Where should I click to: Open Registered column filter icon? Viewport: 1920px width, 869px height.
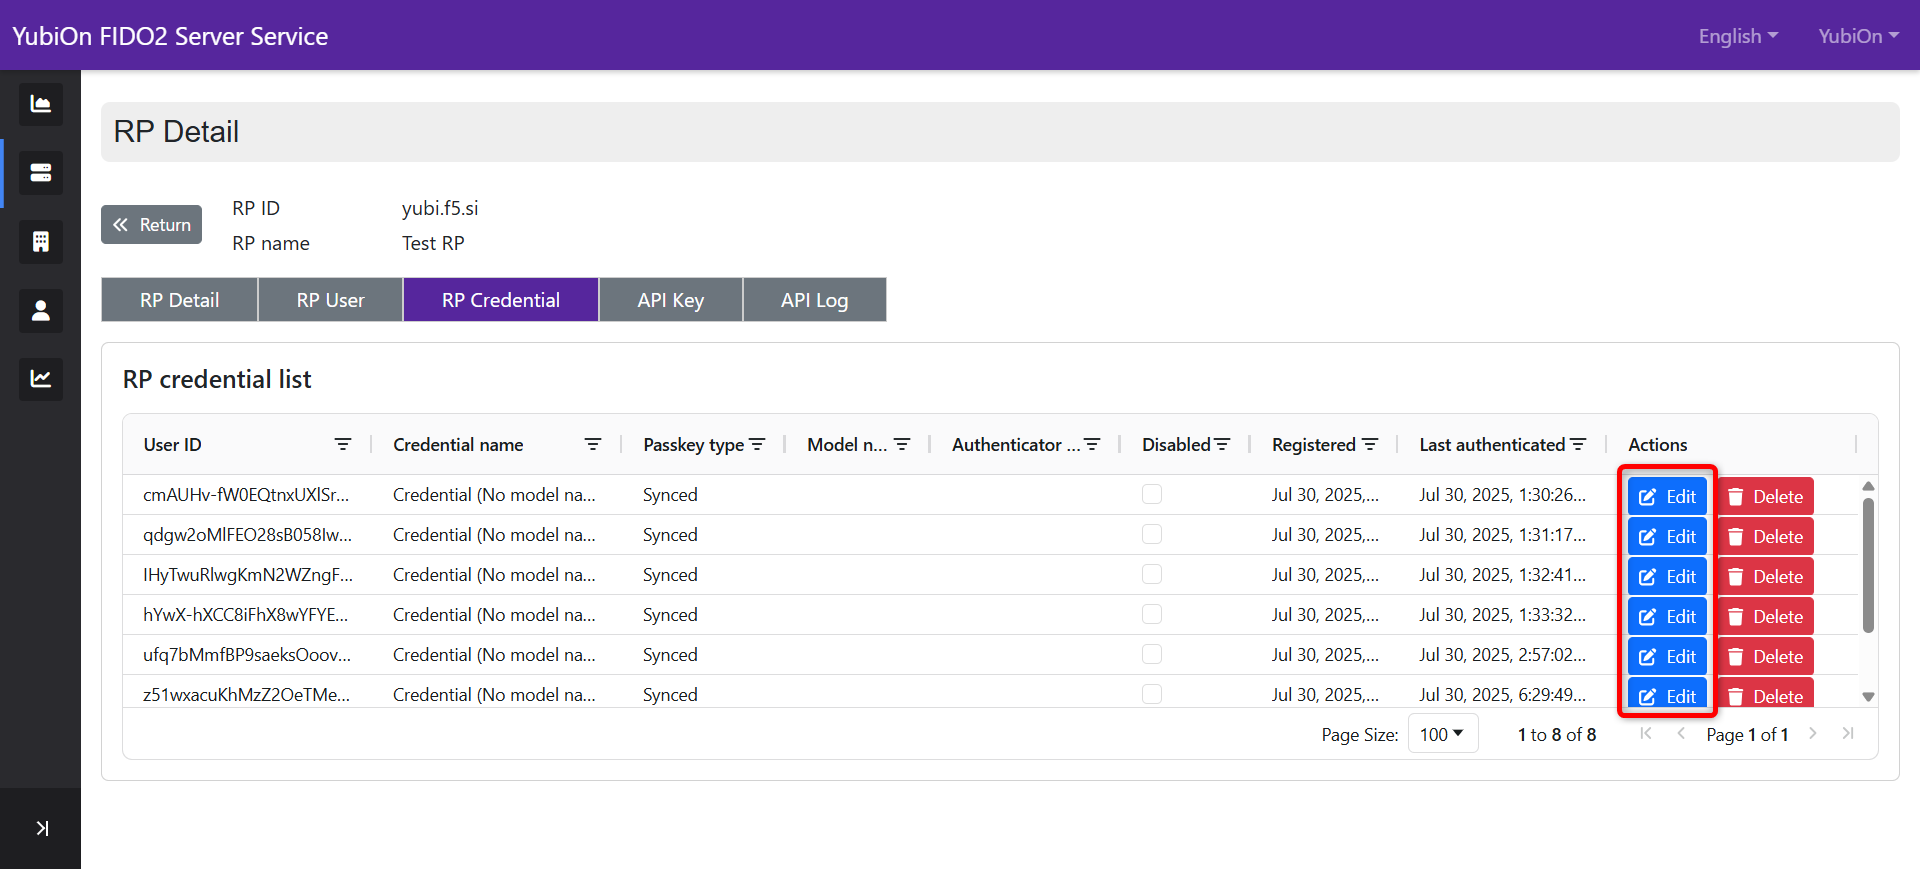click(x=1370, y=444)
